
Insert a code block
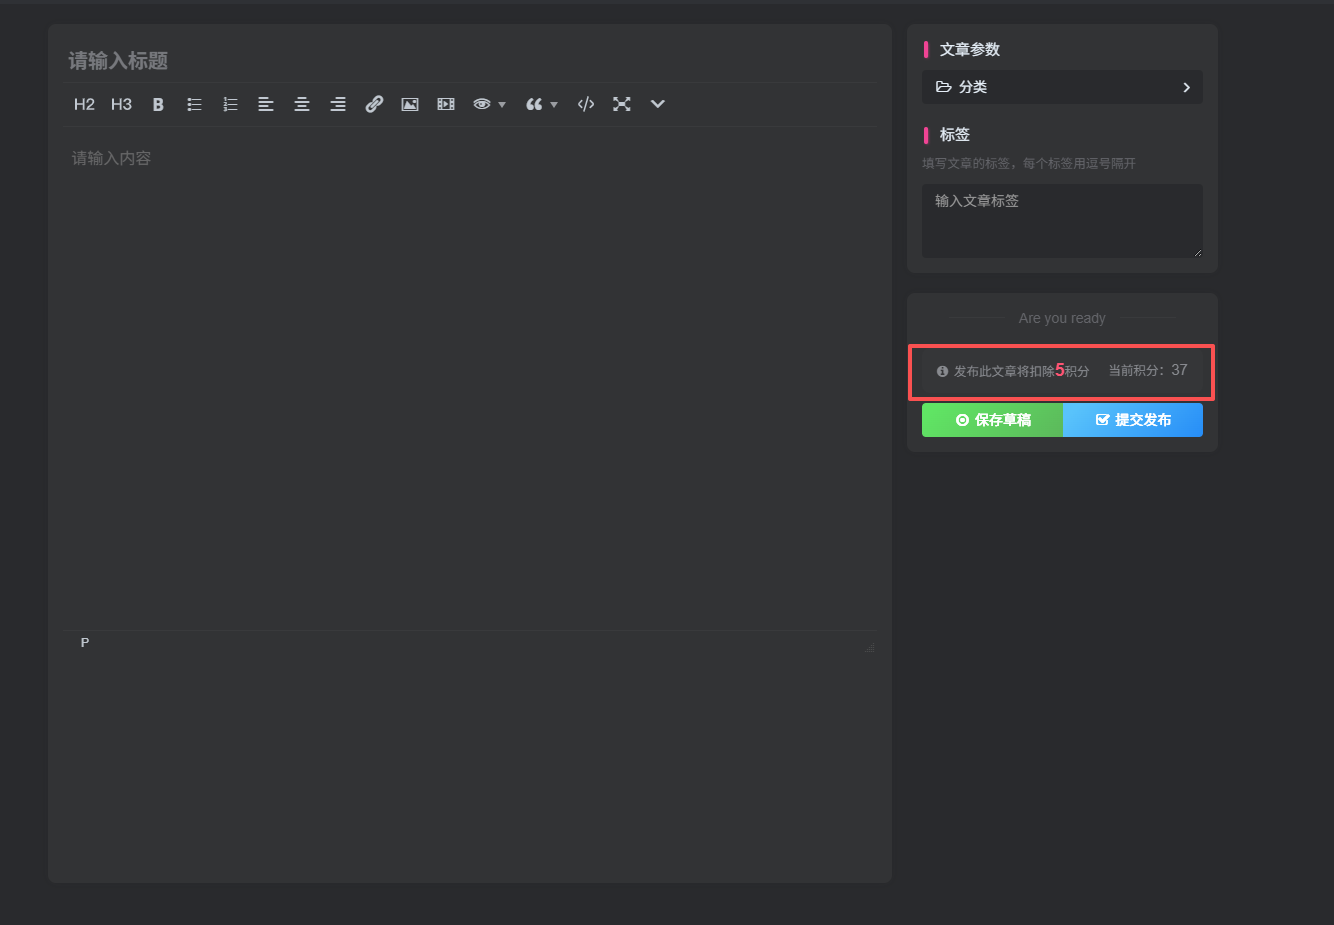[586, 104]
